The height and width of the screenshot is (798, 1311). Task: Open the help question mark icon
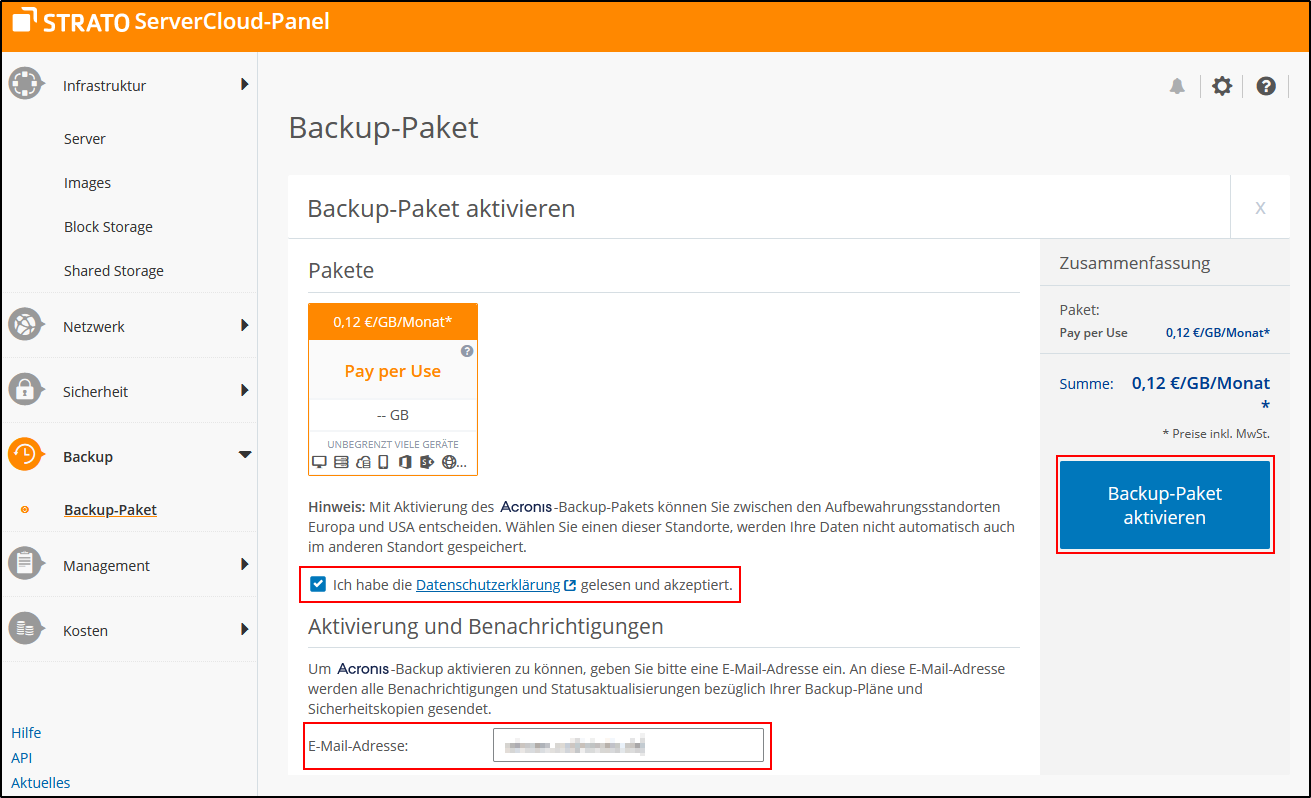point(1266,86)
